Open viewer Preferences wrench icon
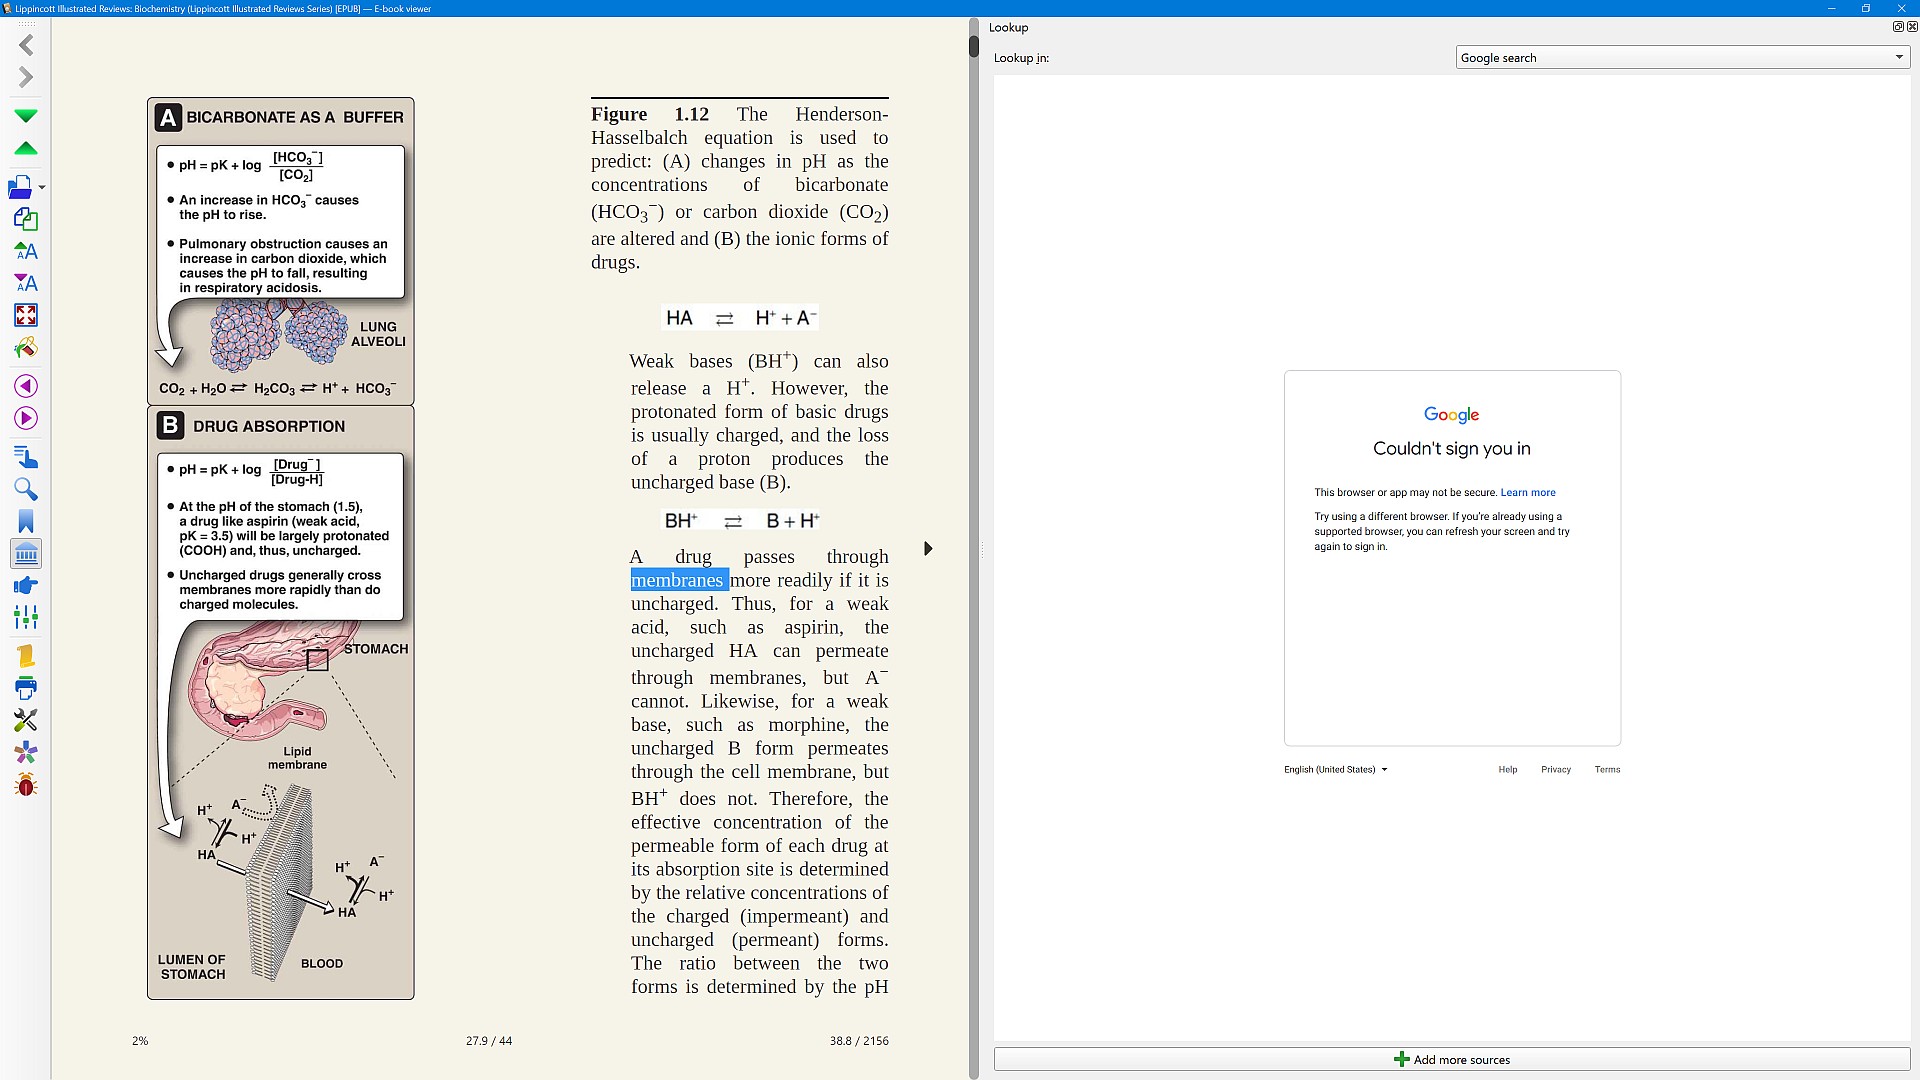The height and width of the screenshot is (1080, 1920). [x=26, y=720]
